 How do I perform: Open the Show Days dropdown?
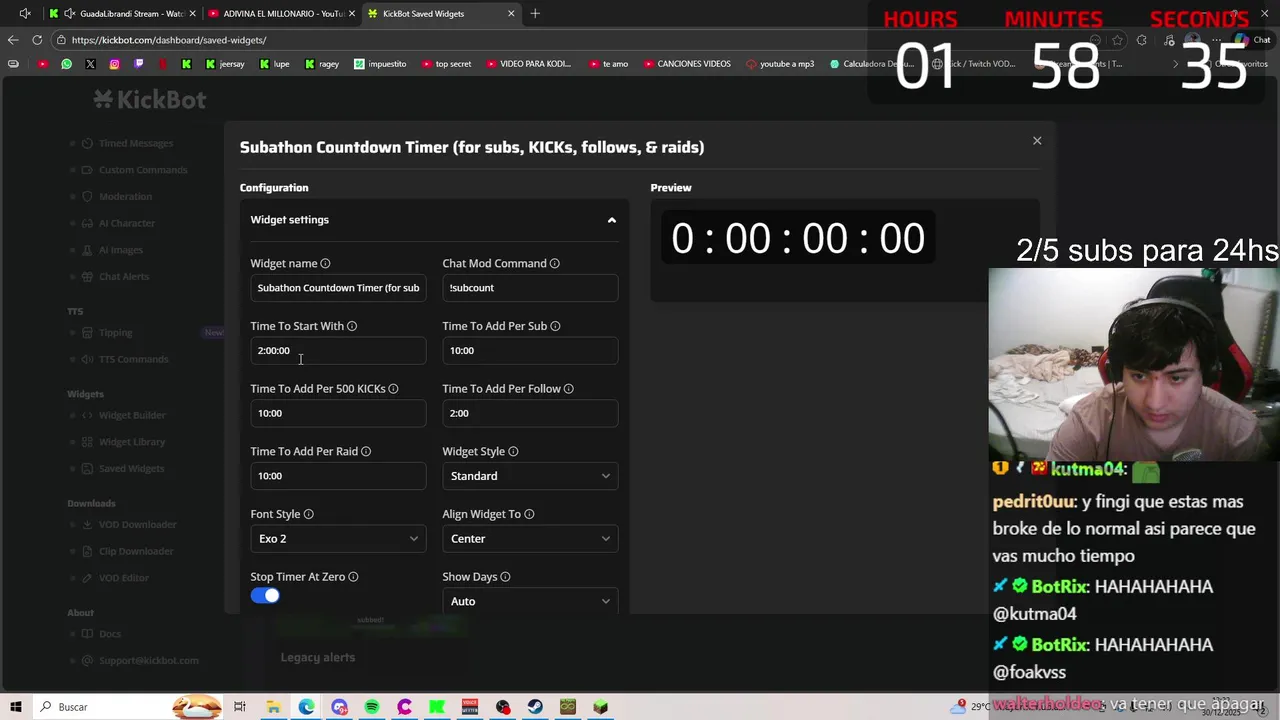click(530, 601)
